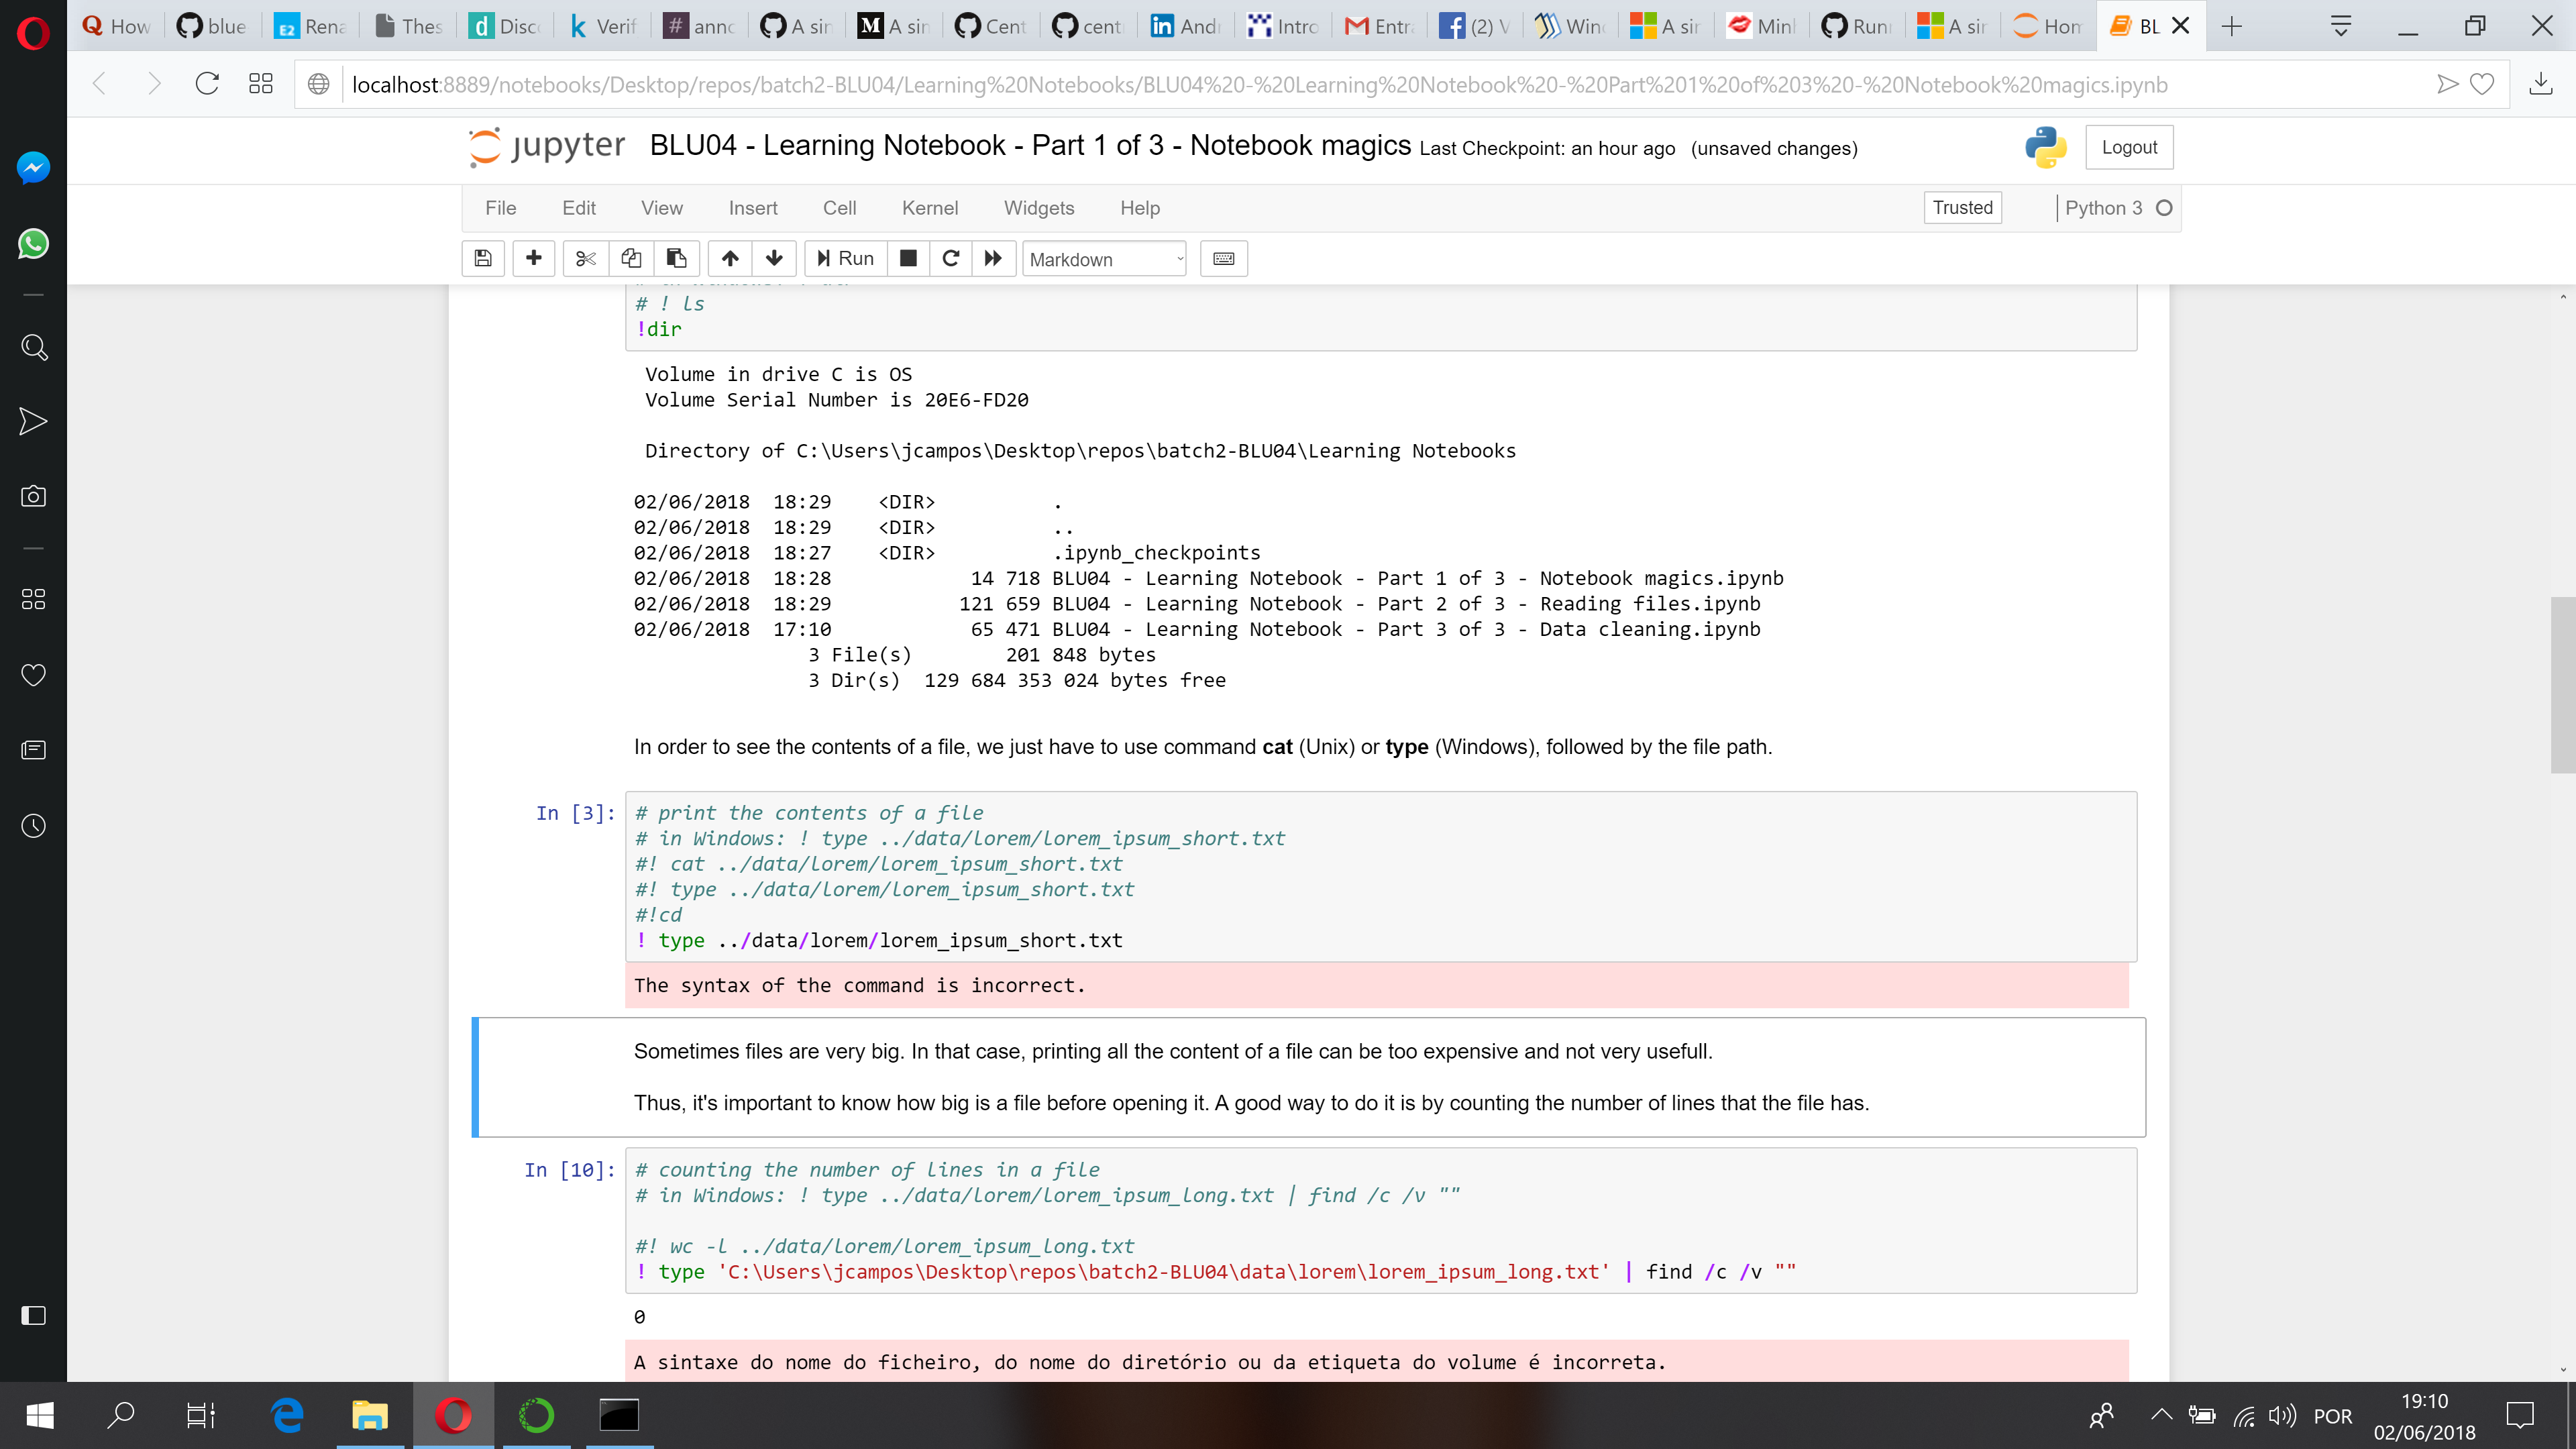Open the Cell menu

[839, 208]
